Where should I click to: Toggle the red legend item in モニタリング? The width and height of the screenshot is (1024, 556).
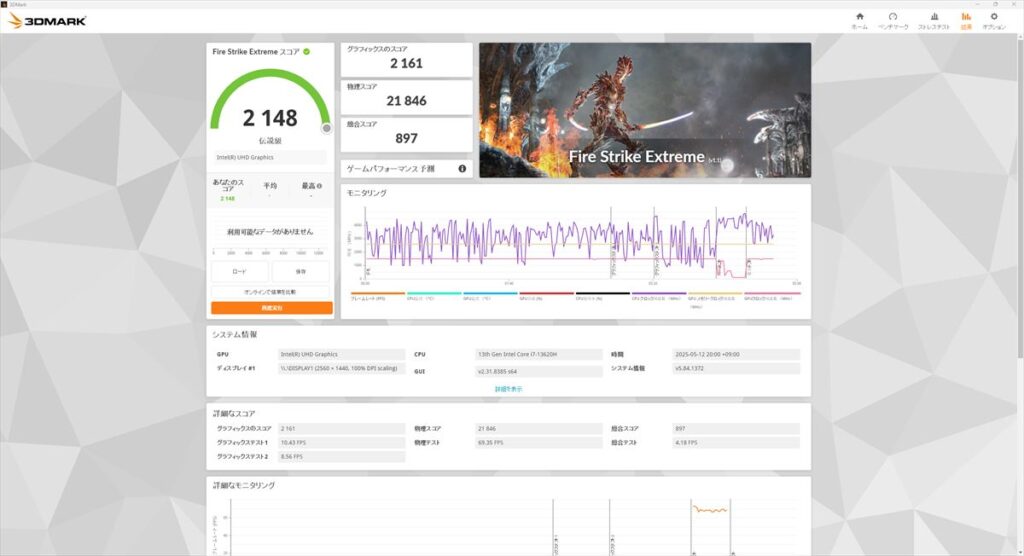(x=546, y=296)
